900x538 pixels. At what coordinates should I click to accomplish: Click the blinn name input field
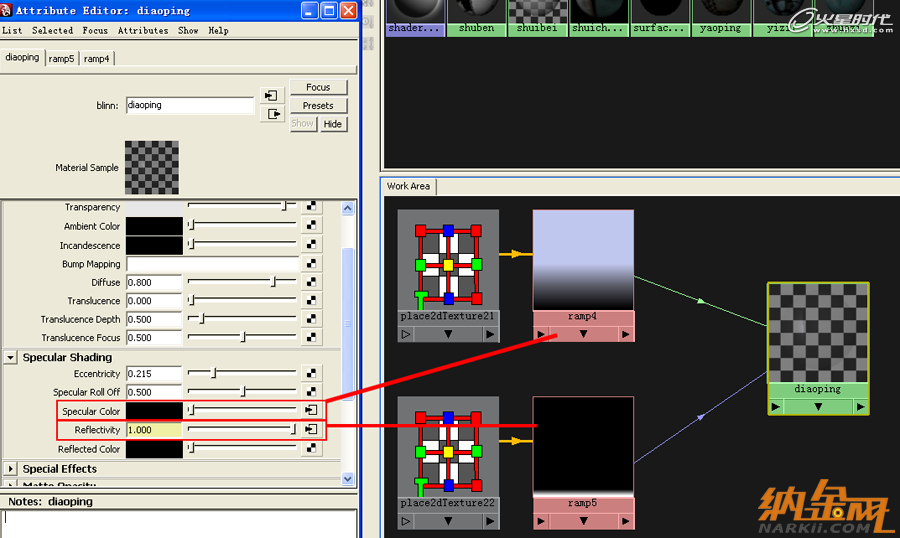pos(189,105)
